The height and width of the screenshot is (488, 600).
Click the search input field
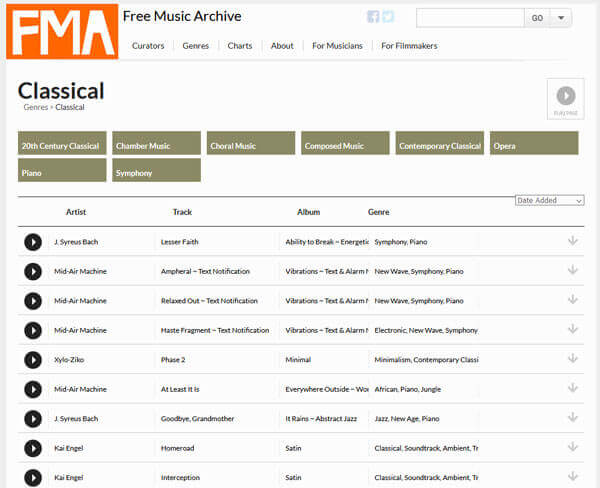(x=470, y=18)
